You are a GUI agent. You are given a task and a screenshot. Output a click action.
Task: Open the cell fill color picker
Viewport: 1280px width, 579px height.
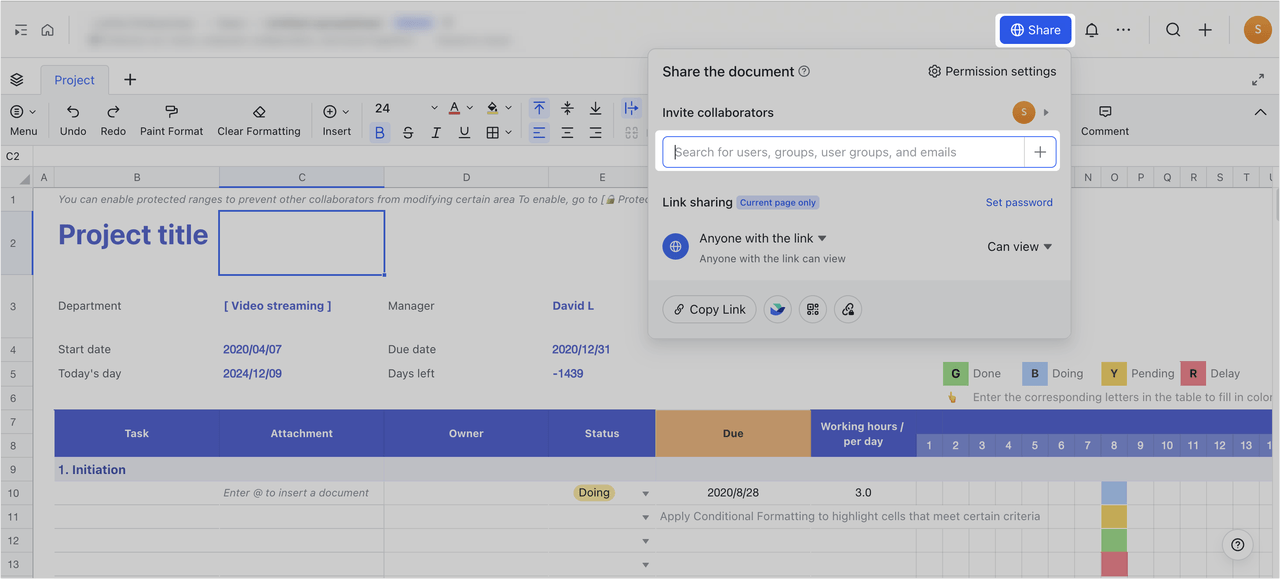pyautogui.click(x=496, y=107)
